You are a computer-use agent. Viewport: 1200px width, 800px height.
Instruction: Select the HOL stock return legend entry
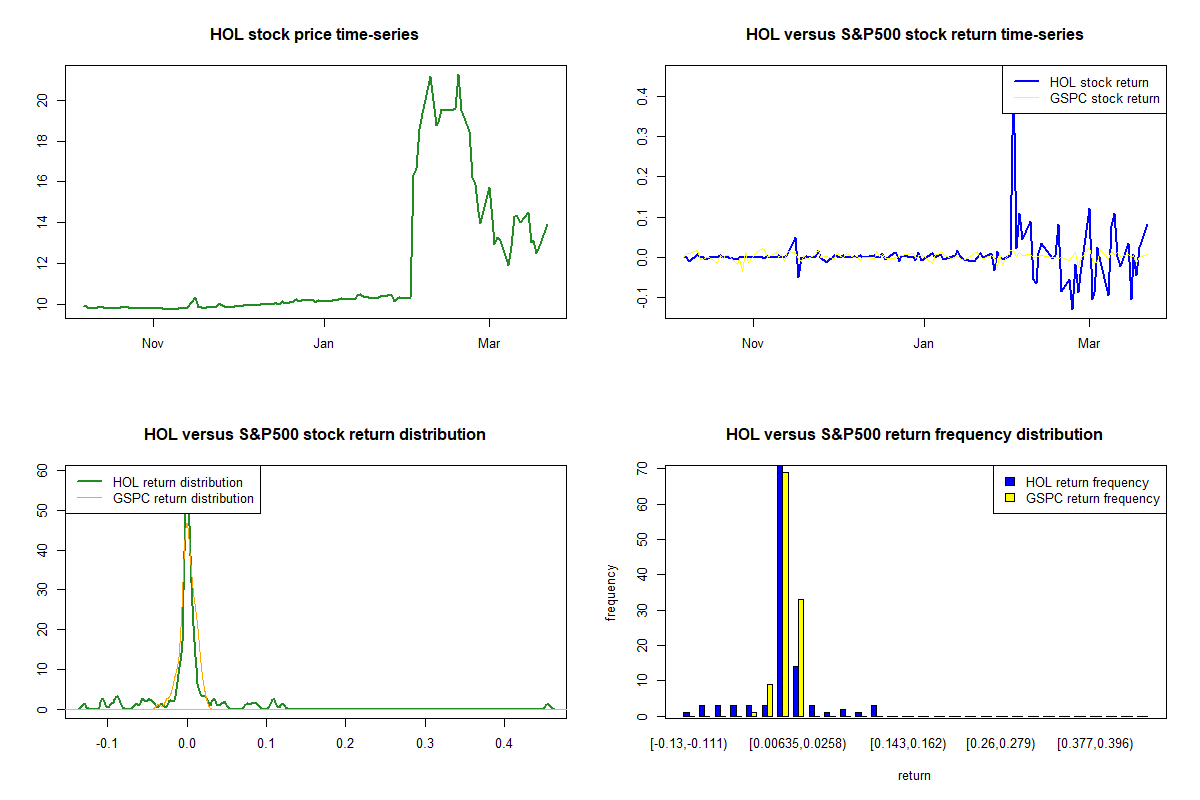[1098, 82]
